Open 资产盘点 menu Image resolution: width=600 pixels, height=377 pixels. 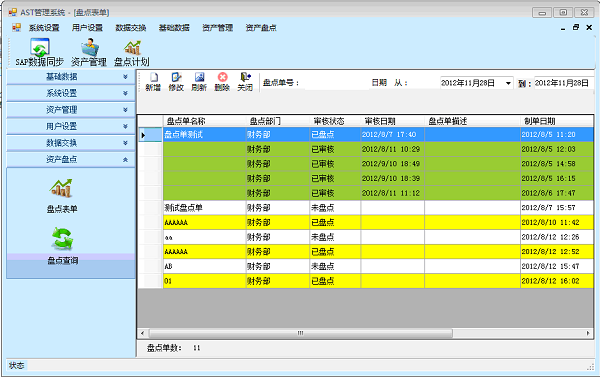[261, 28]
